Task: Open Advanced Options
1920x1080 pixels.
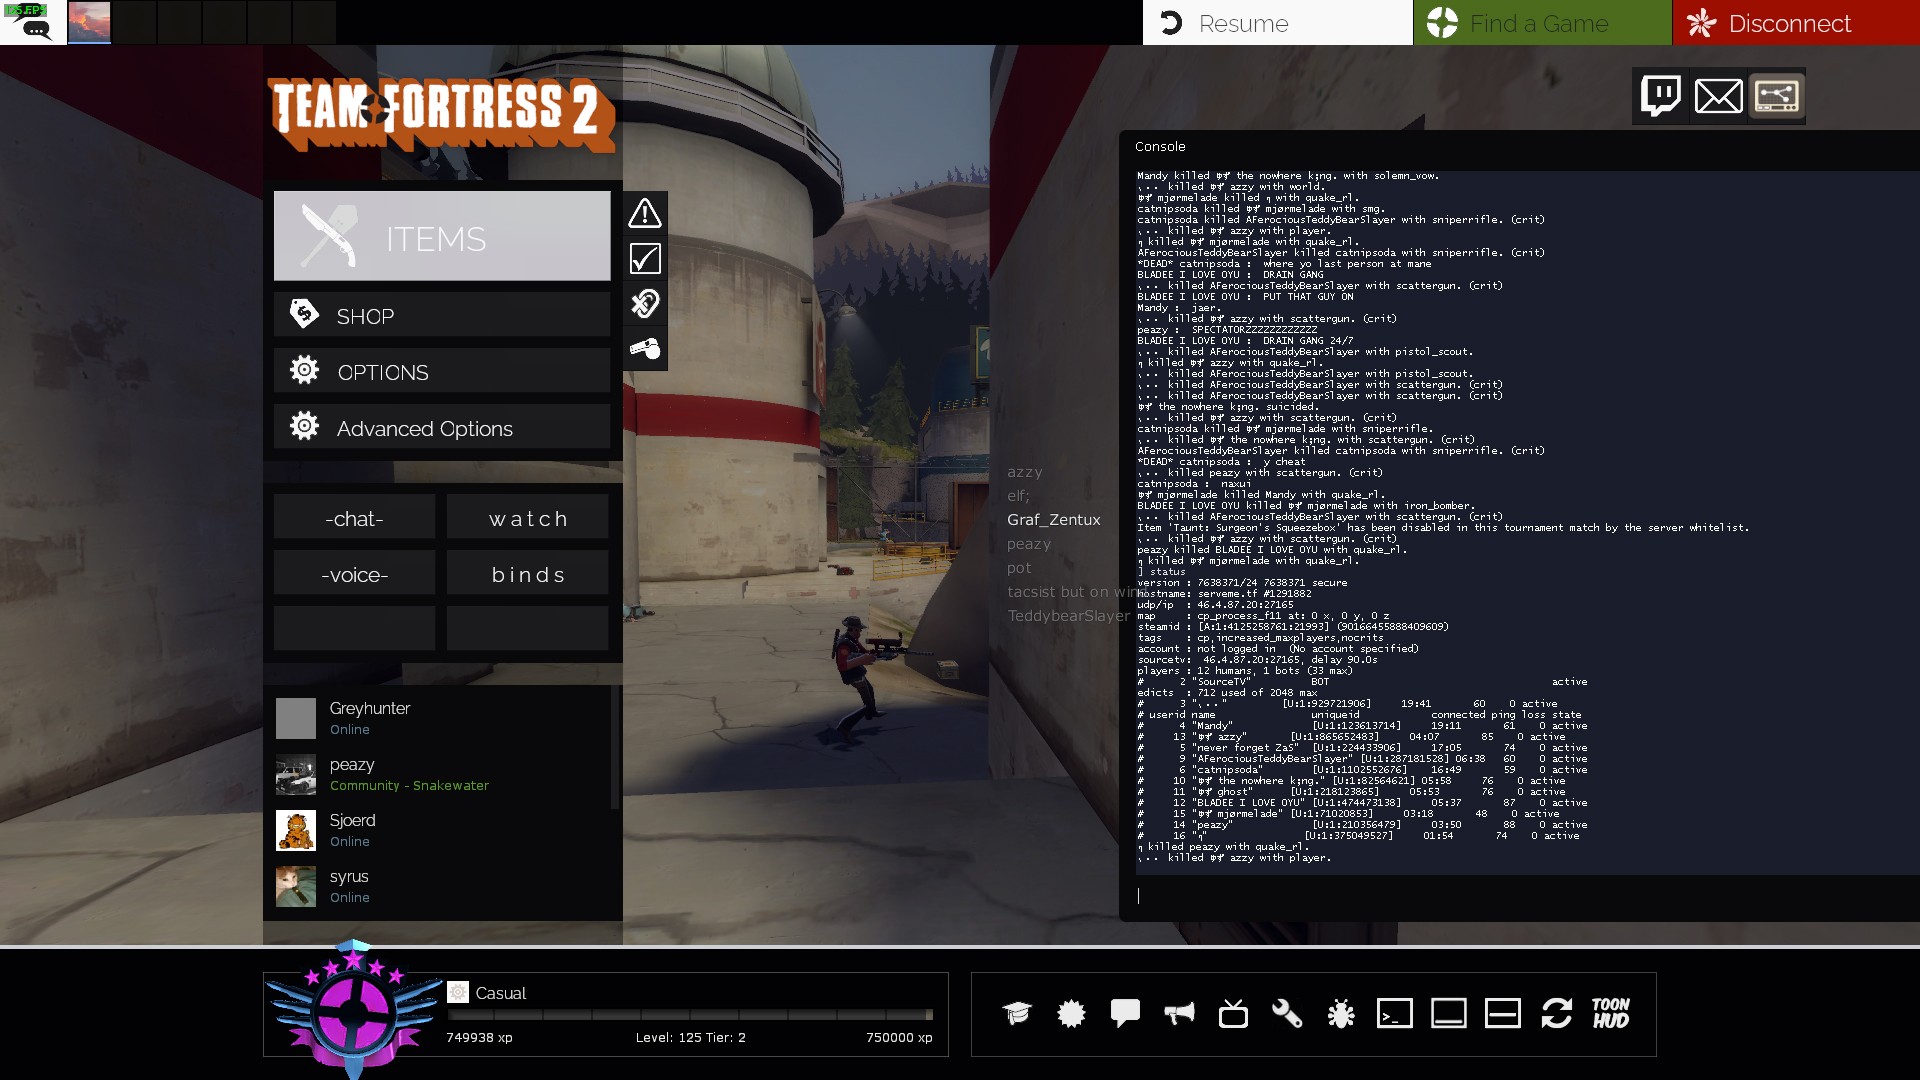Action: coord(442,427)
